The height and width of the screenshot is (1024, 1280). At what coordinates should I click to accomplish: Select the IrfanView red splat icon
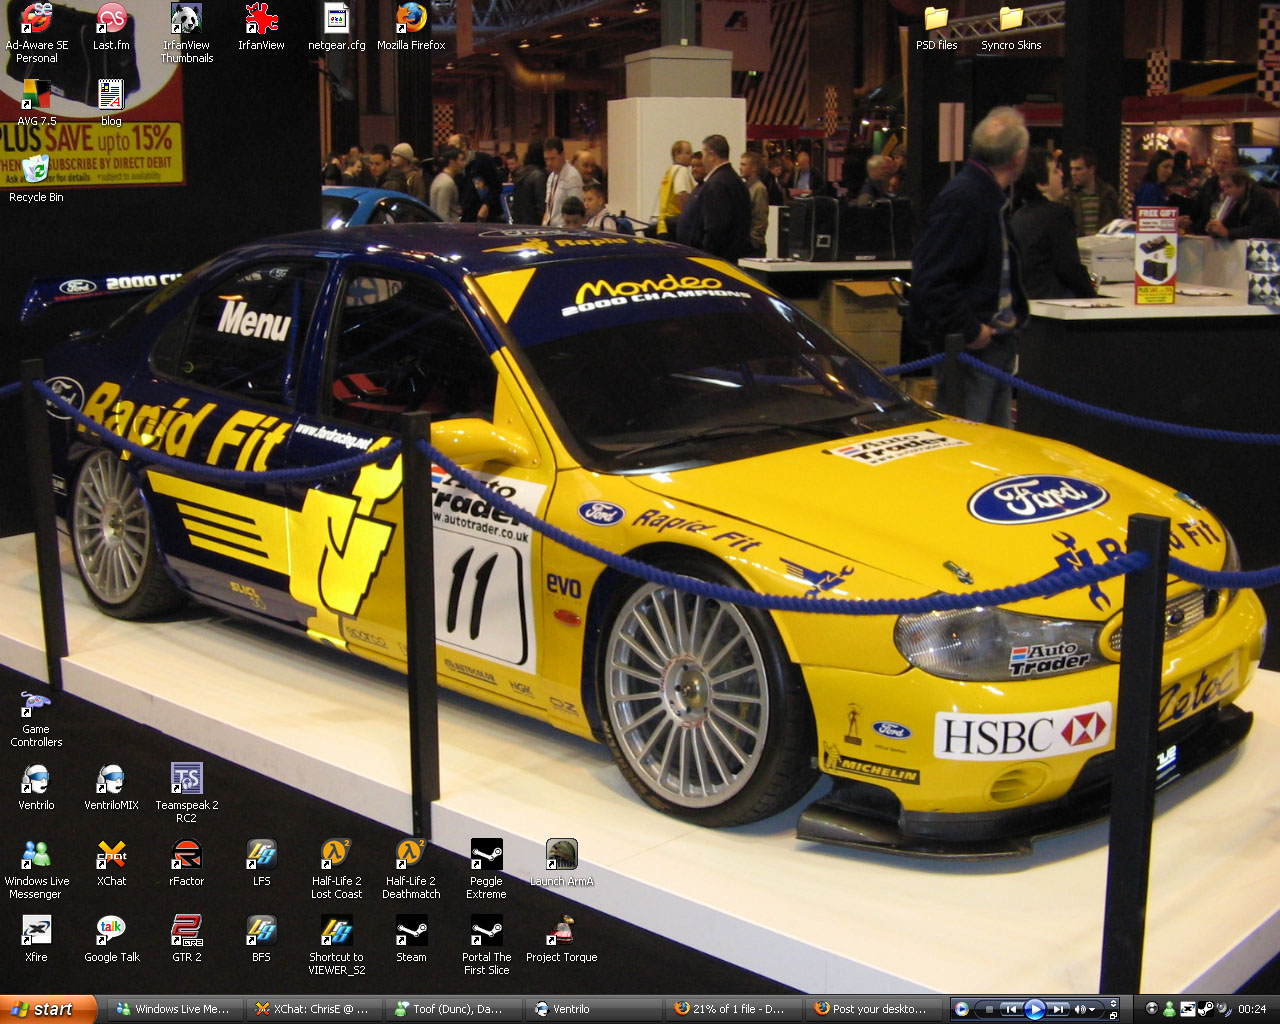coord(261,27)
